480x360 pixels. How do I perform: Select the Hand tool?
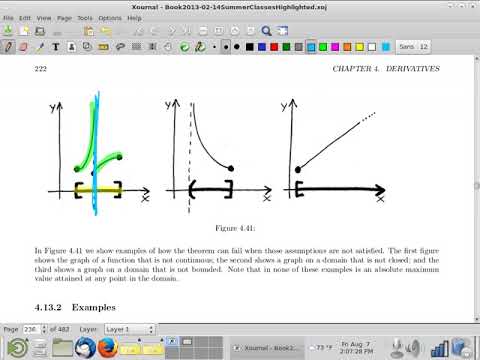(168, 47)
